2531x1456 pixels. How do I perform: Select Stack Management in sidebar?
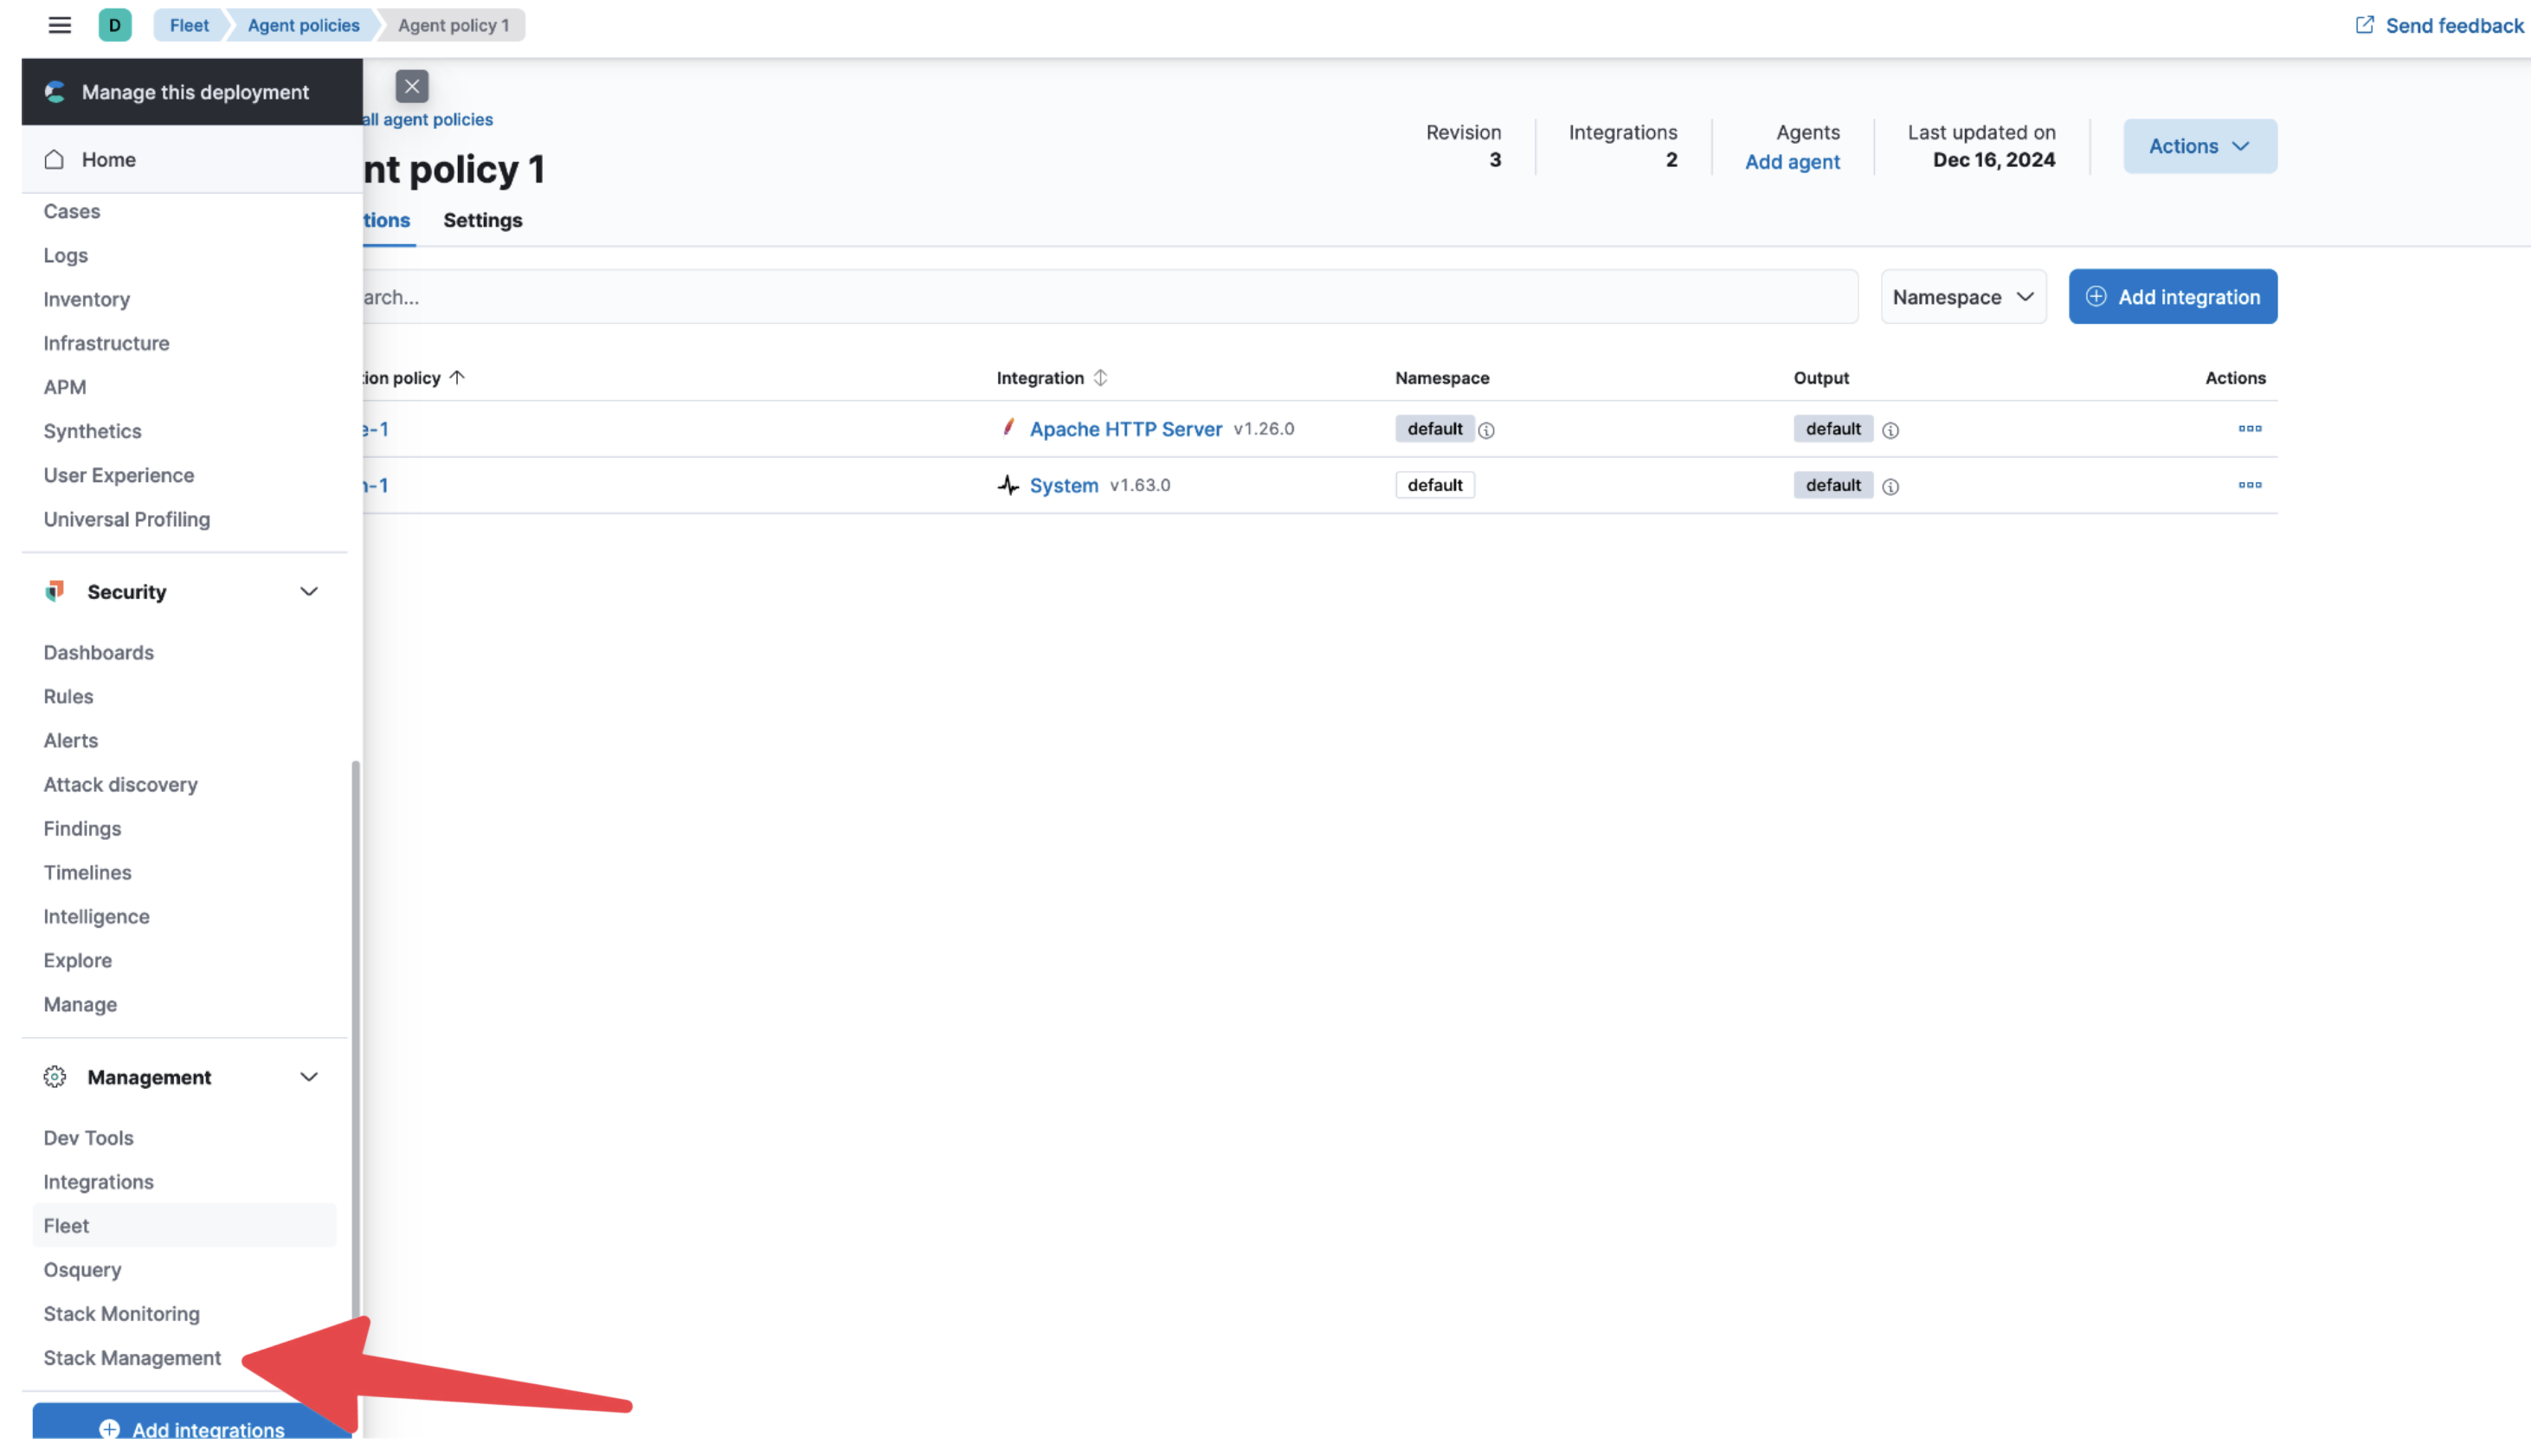point(132,1357)
